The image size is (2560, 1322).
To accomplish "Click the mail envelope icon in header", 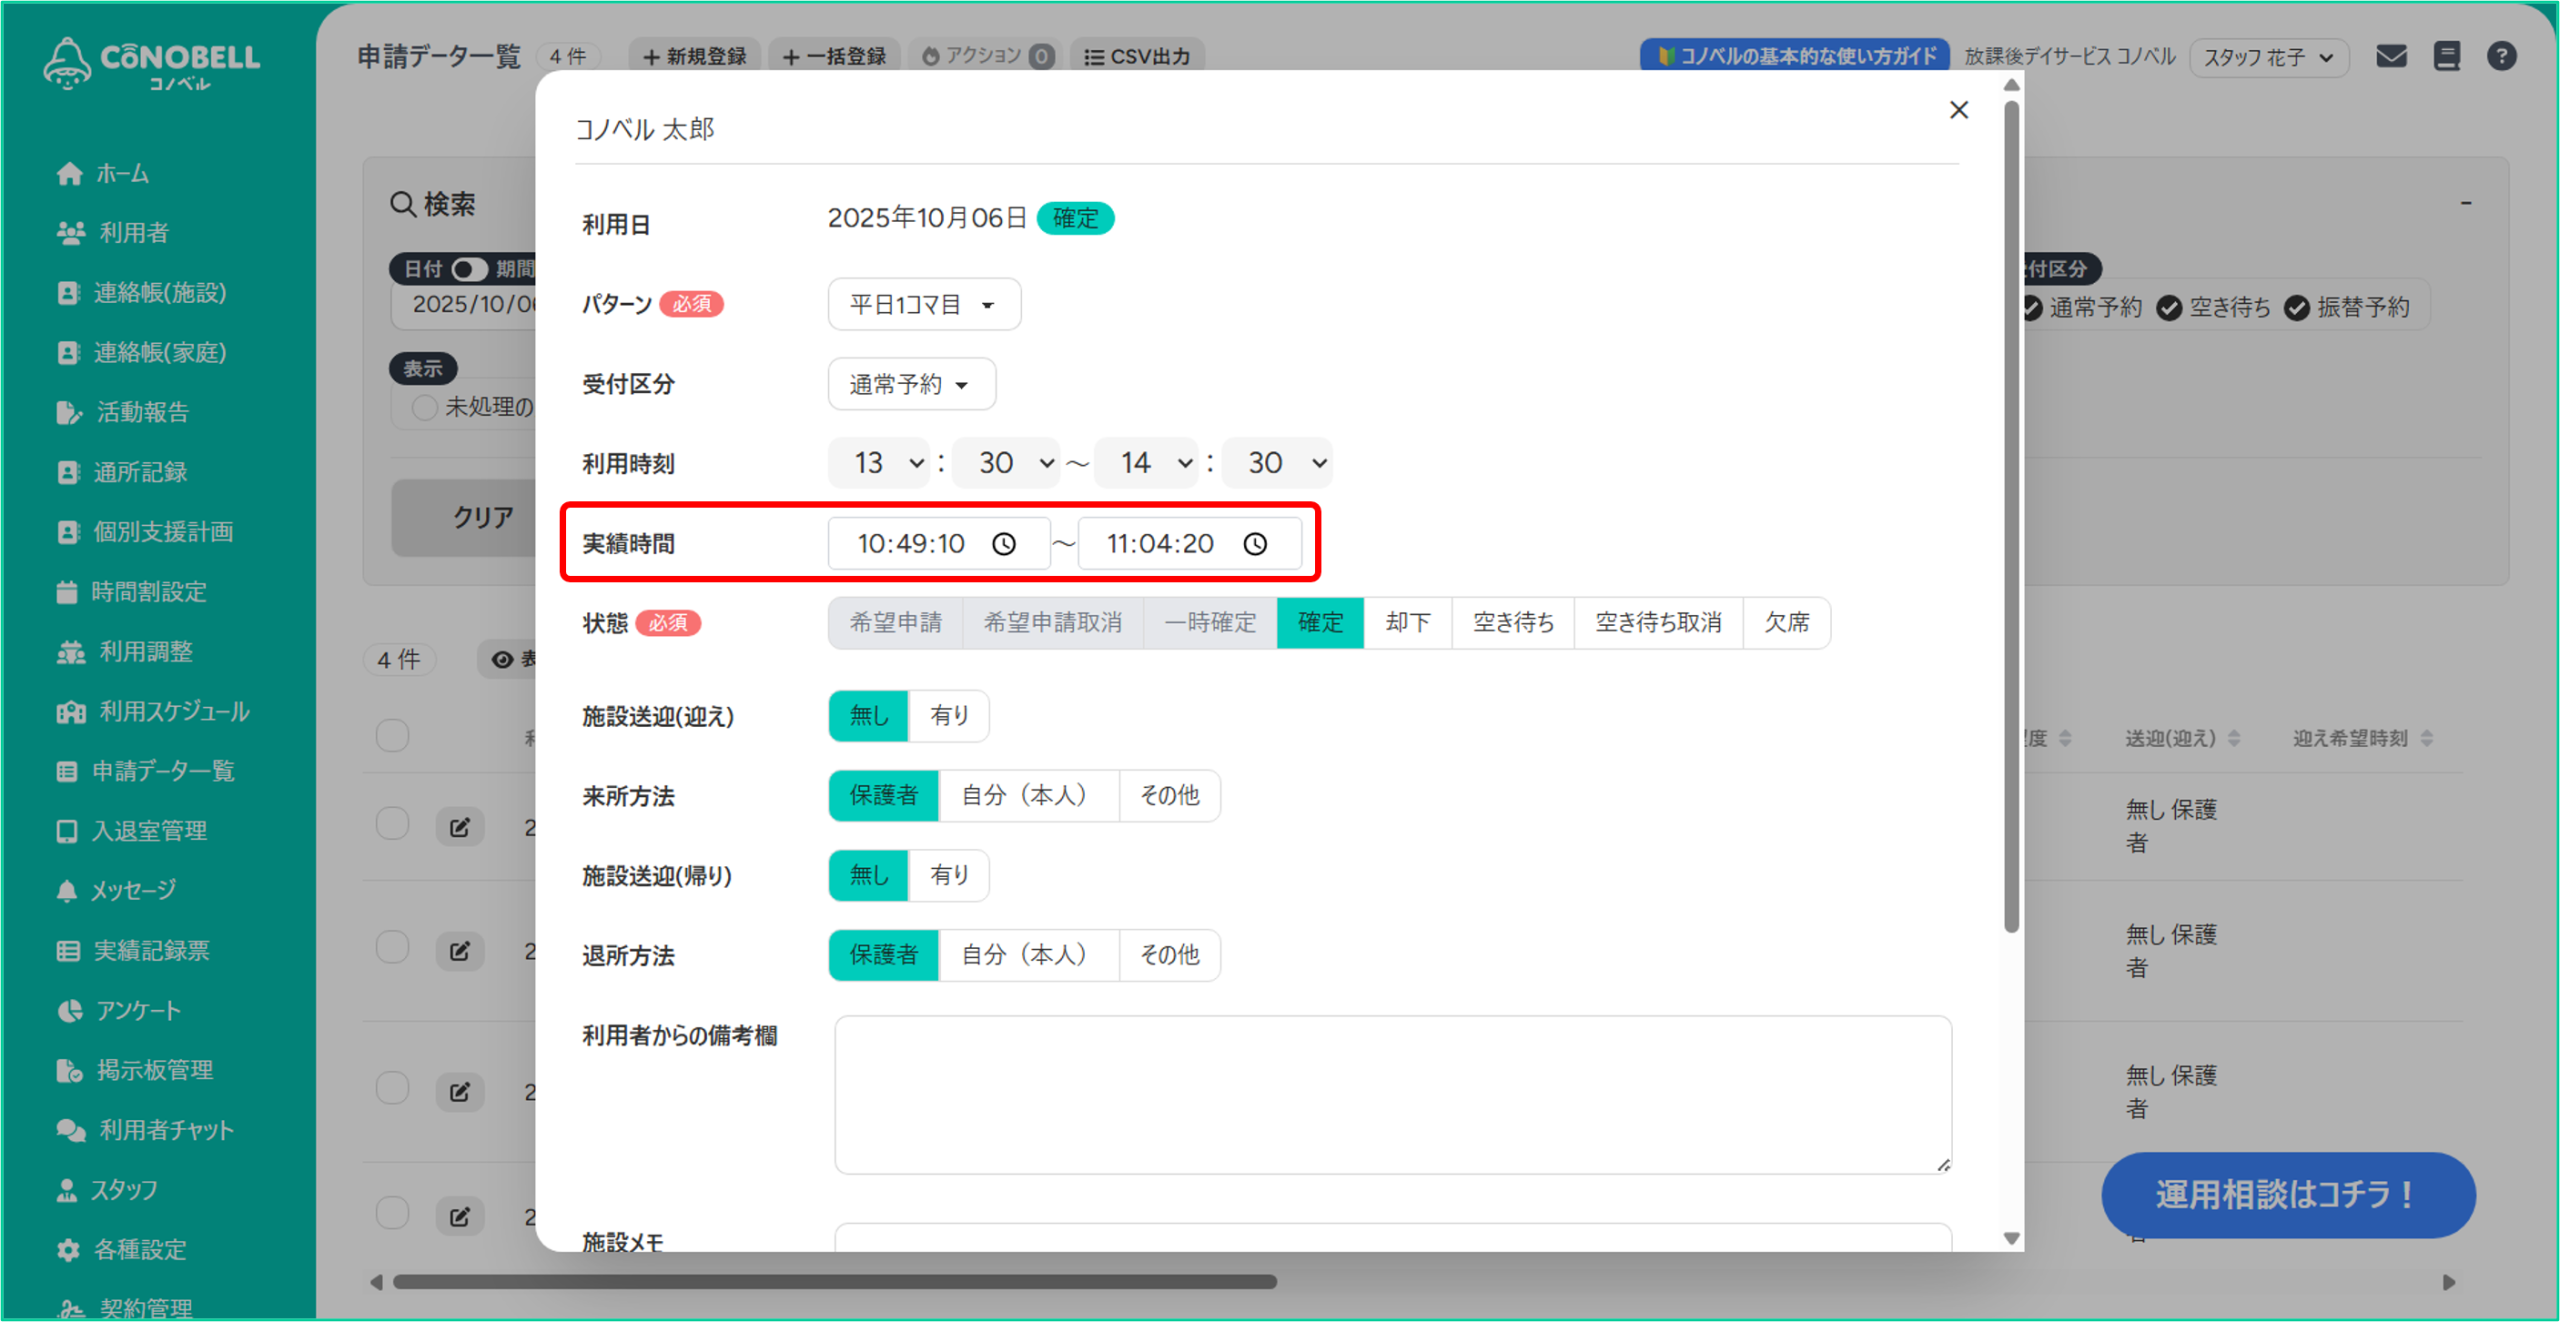I will click(x=2391, y=57).
